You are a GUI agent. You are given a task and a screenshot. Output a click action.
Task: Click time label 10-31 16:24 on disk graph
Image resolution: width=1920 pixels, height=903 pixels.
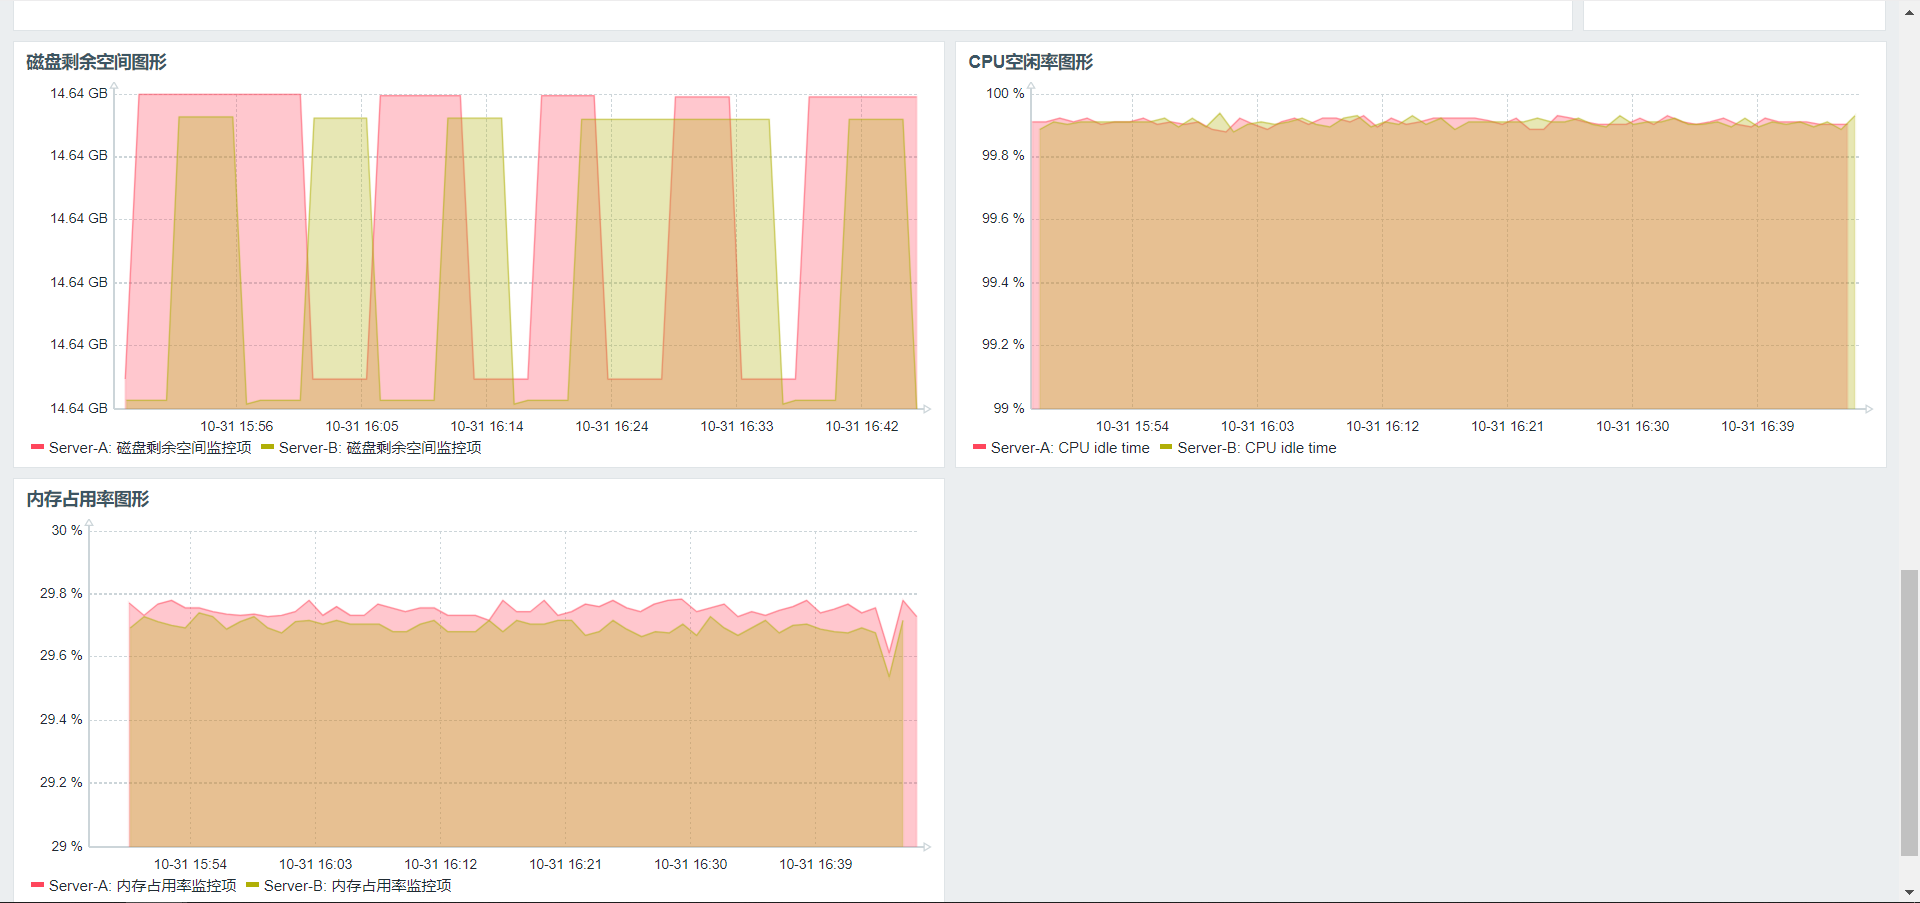612,426
